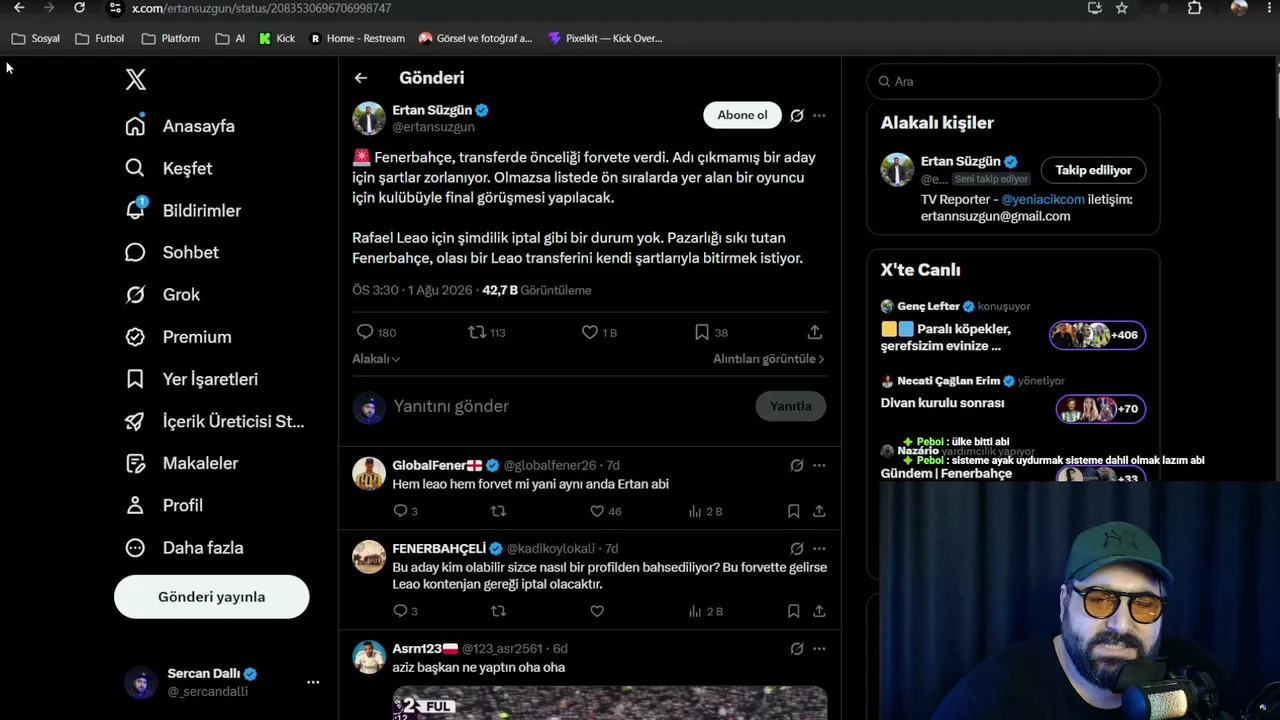View analytics of GlobalFener reply
Viewport: 1280px width, 720px height.
(x=705, y=511)
